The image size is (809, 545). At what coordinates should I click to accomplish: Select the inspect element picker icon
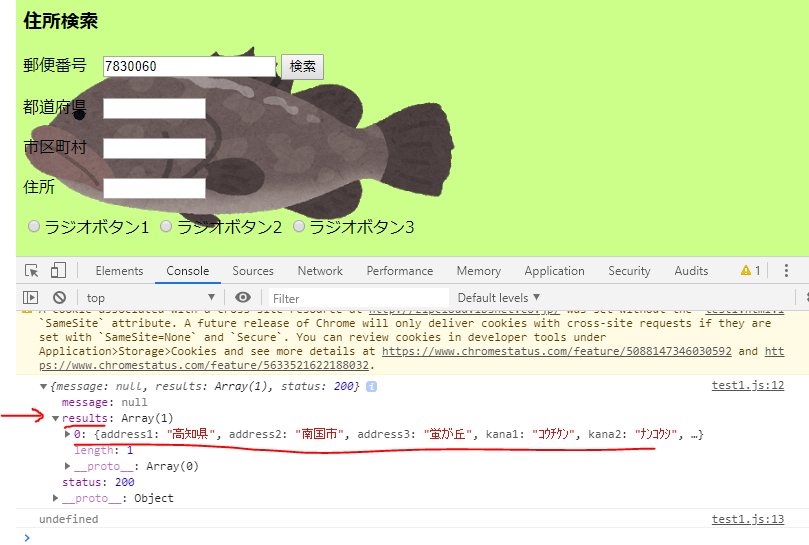[31, 270]
